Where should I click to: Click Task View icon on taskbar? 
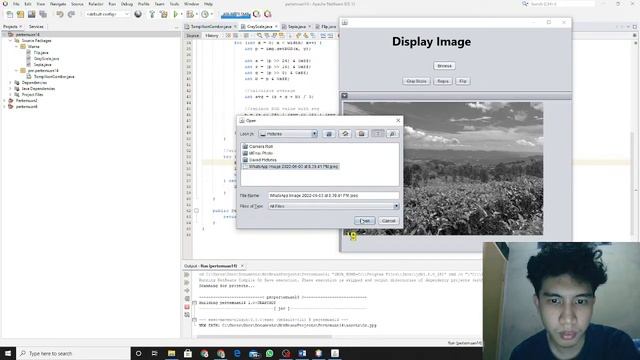point(155,353)
